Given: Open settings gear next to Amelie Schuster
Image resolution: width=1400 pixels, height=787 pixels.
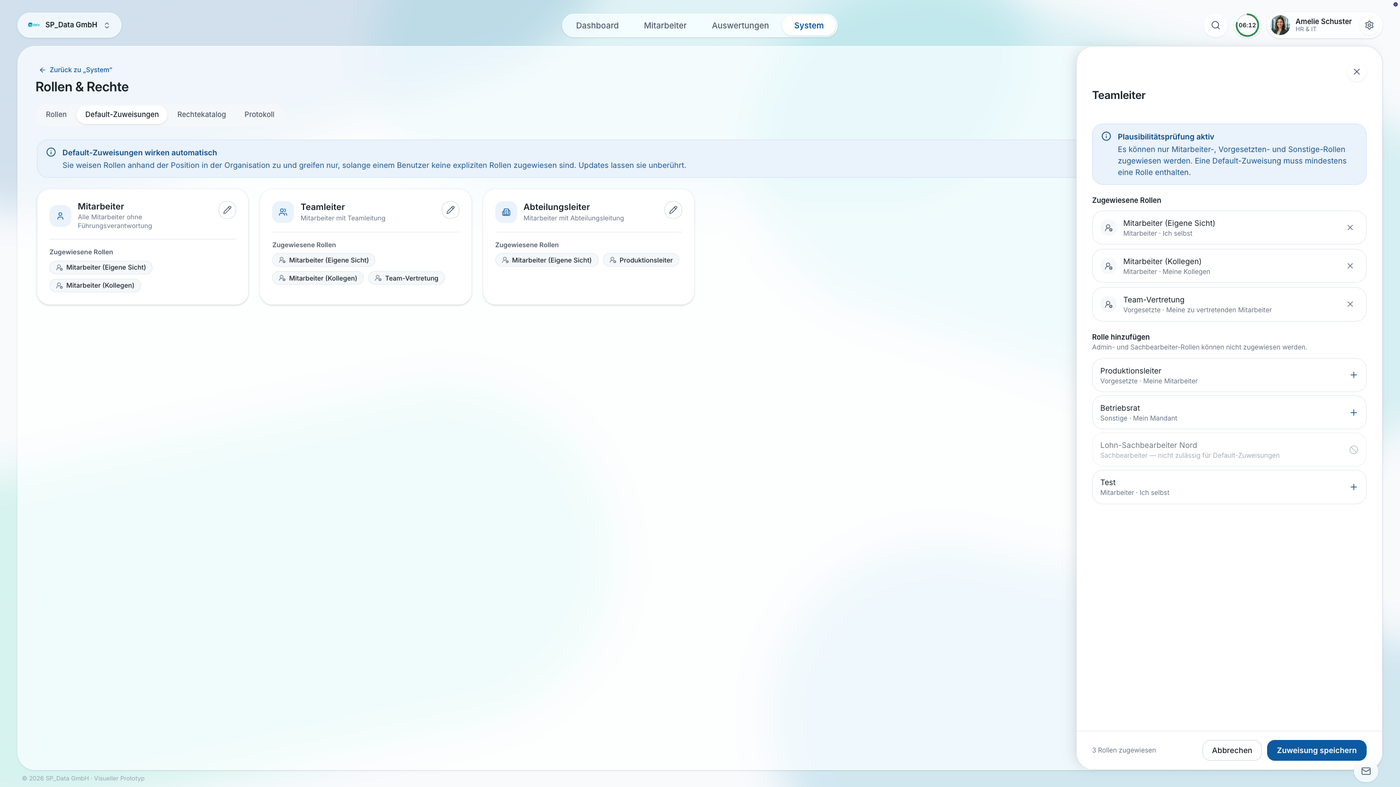Looking at the screenshot, I should pos(1369,25).
